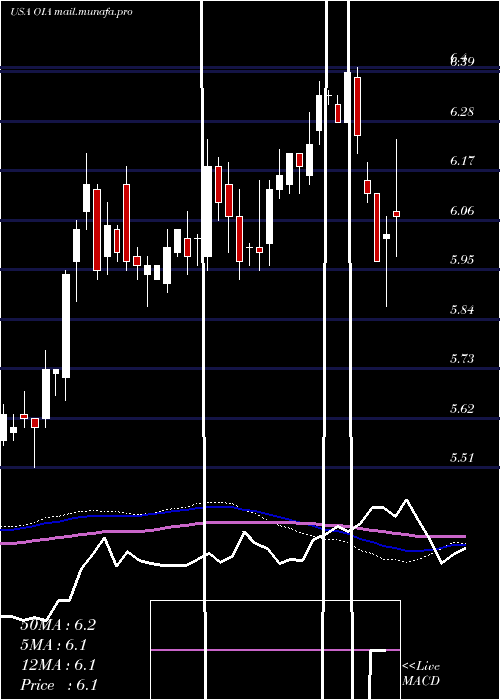Click the 5.62 price axis label
The height and width of the screenshot is (700, 500).
click(462, 408)
